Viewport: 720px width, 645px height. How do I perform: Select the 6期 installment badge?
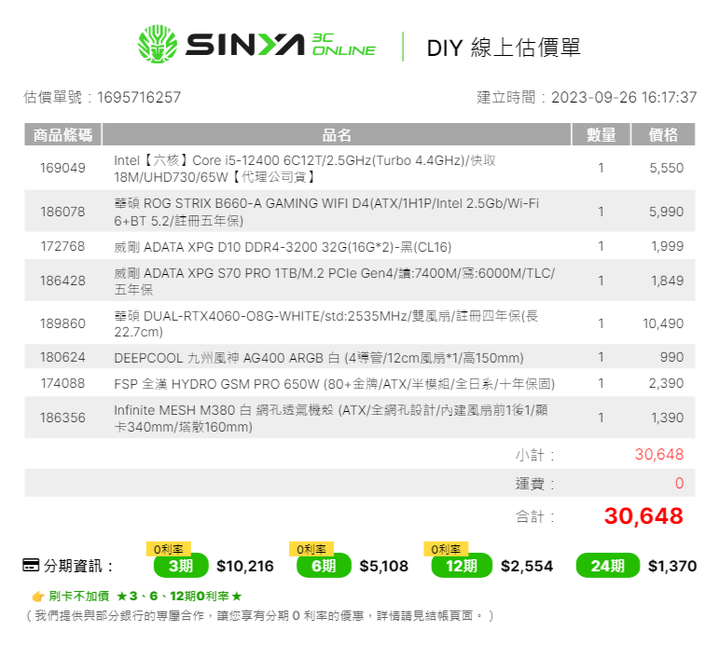(x=324, y=566)
